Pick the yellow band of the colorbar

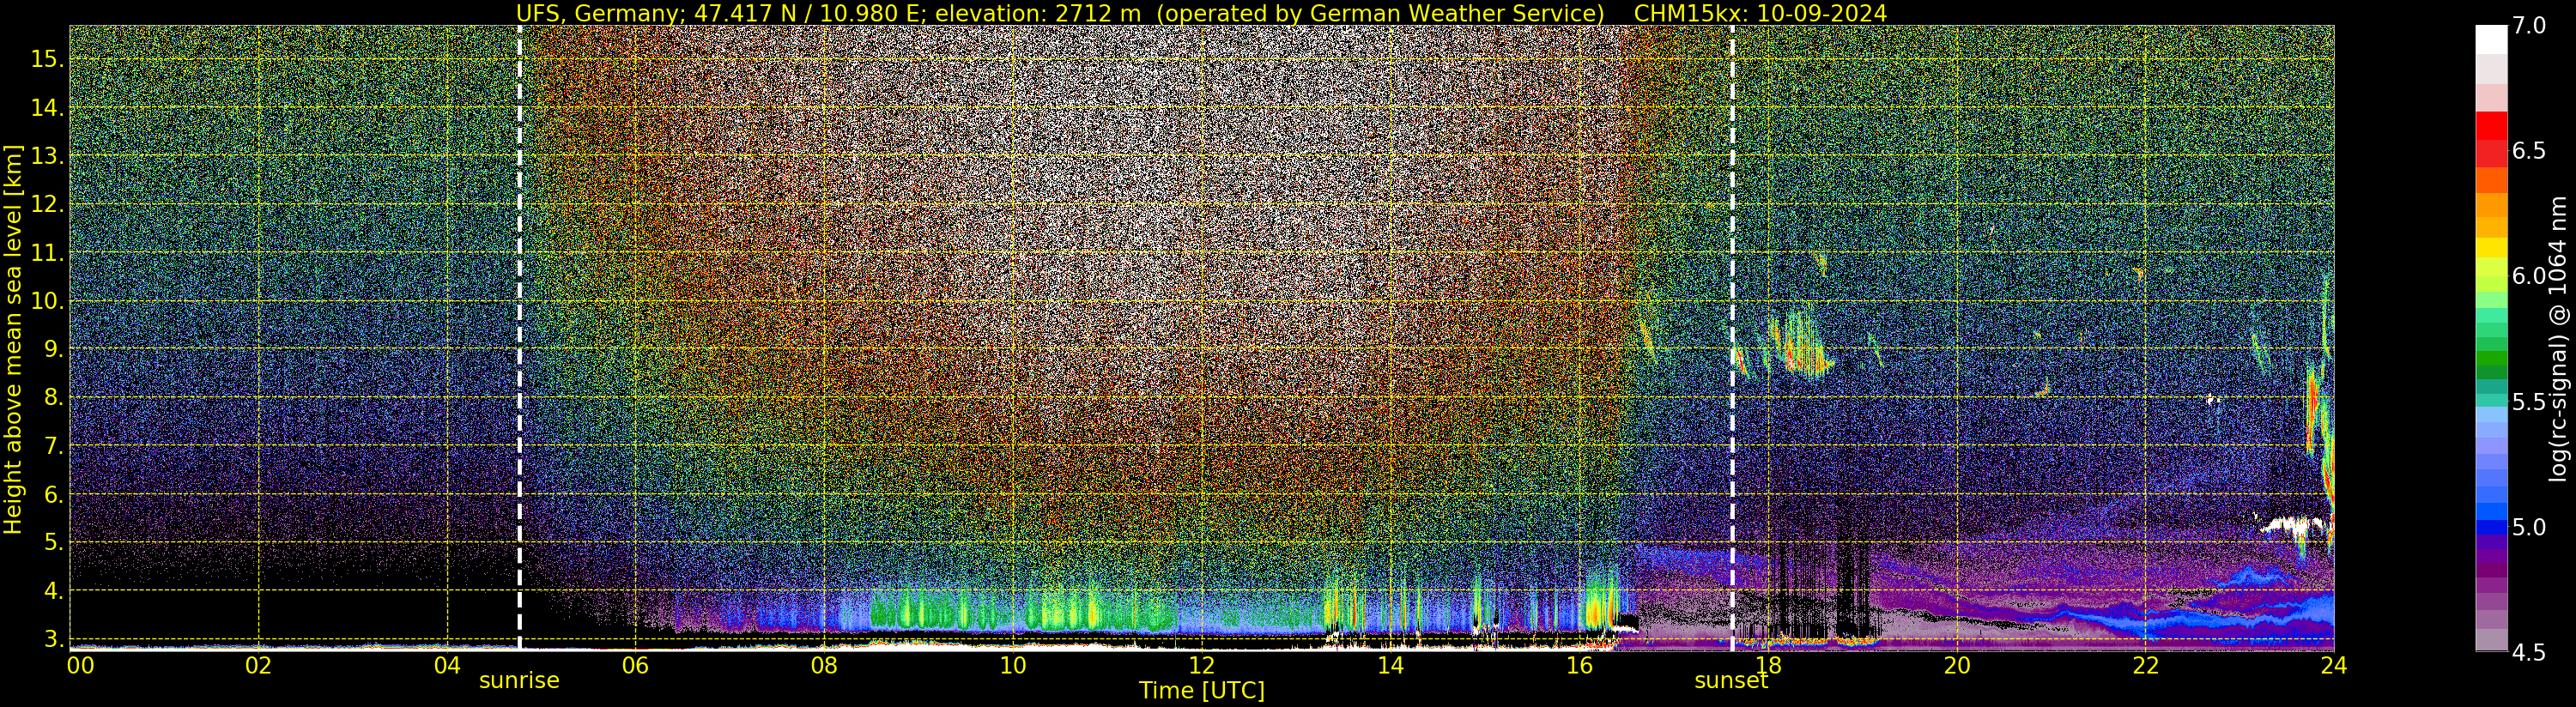(2491, 248)
